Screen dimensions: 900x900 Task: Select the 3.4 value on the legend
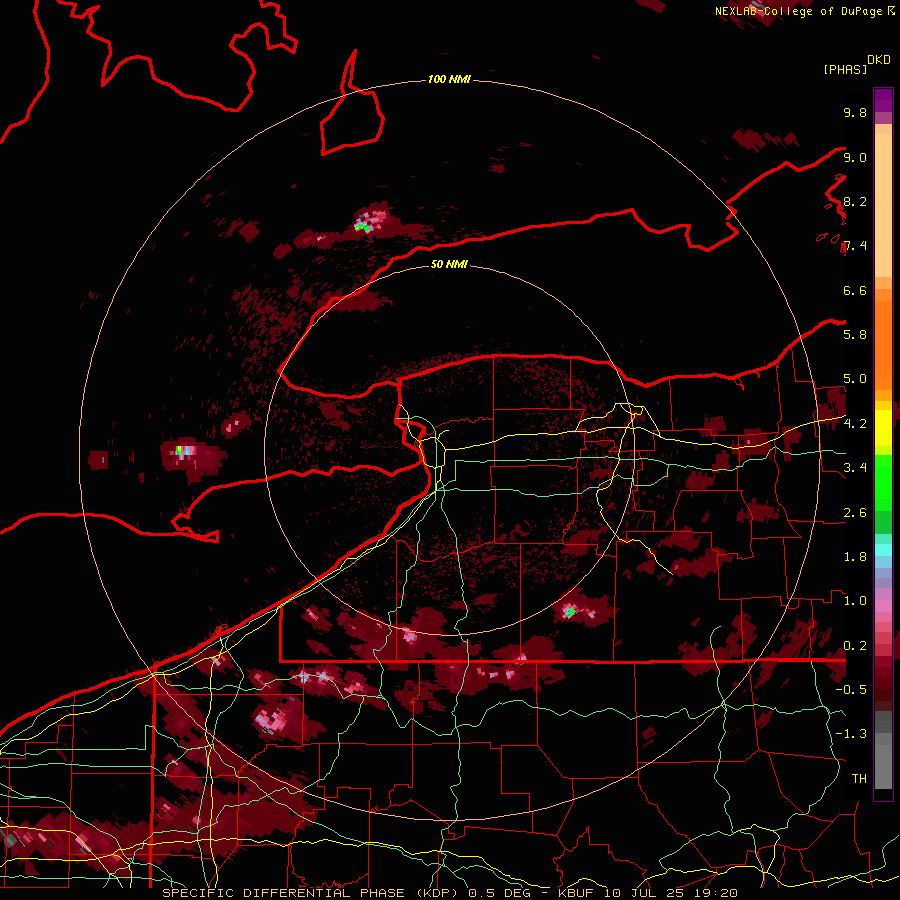point(855,467)
